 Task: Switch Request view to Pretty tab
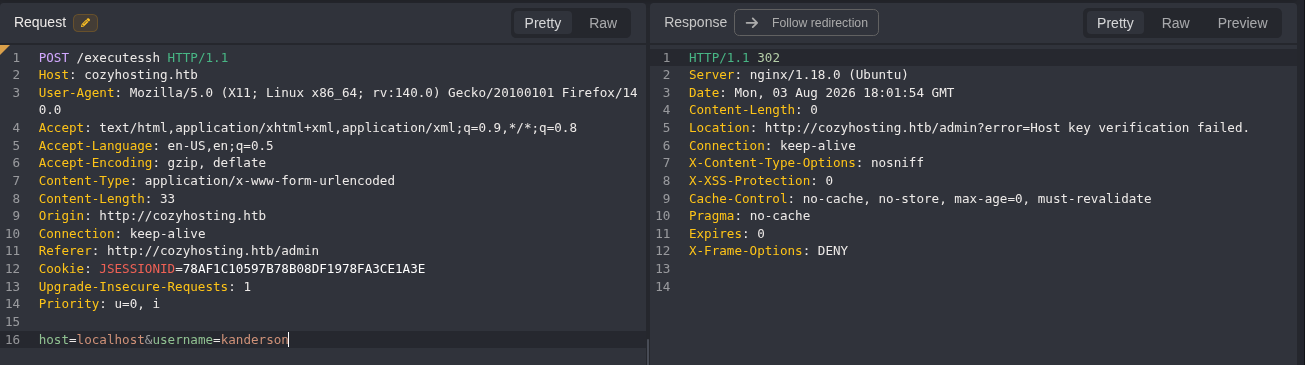[x=543, y=23]
